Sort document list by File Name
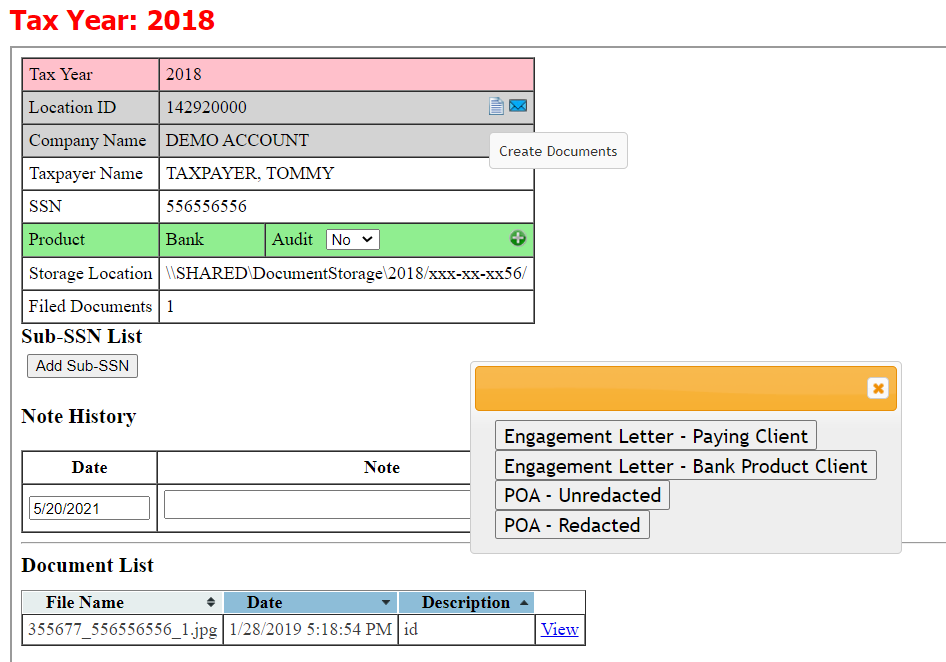Viewport: 946px width, 662px height. click(122, 602)
